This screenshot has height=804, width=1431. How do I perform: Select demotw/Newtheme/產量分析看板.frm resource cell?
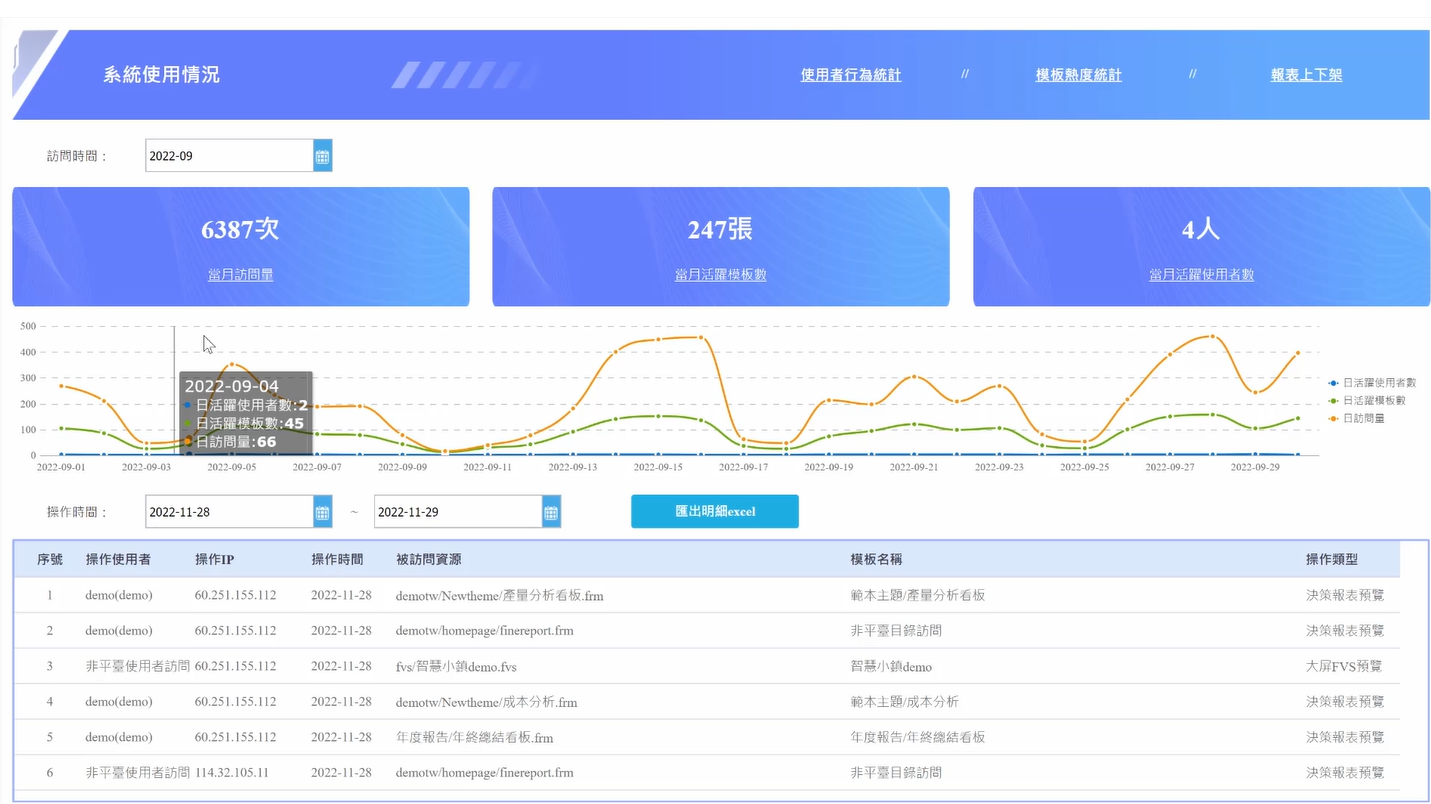[500, 595]
